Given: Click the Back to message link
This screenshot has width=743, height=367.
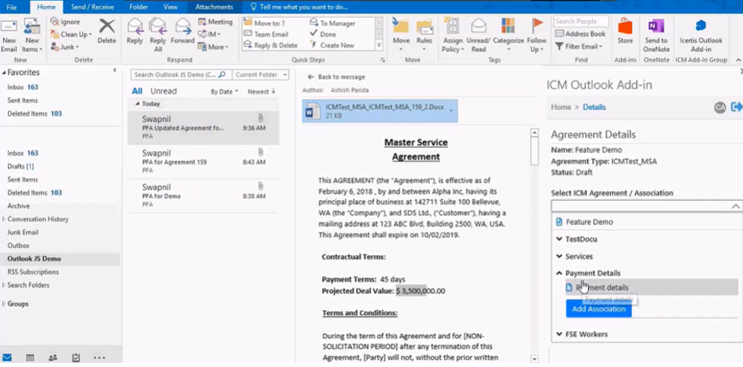Looking at the screenshot, I should 336,77.
